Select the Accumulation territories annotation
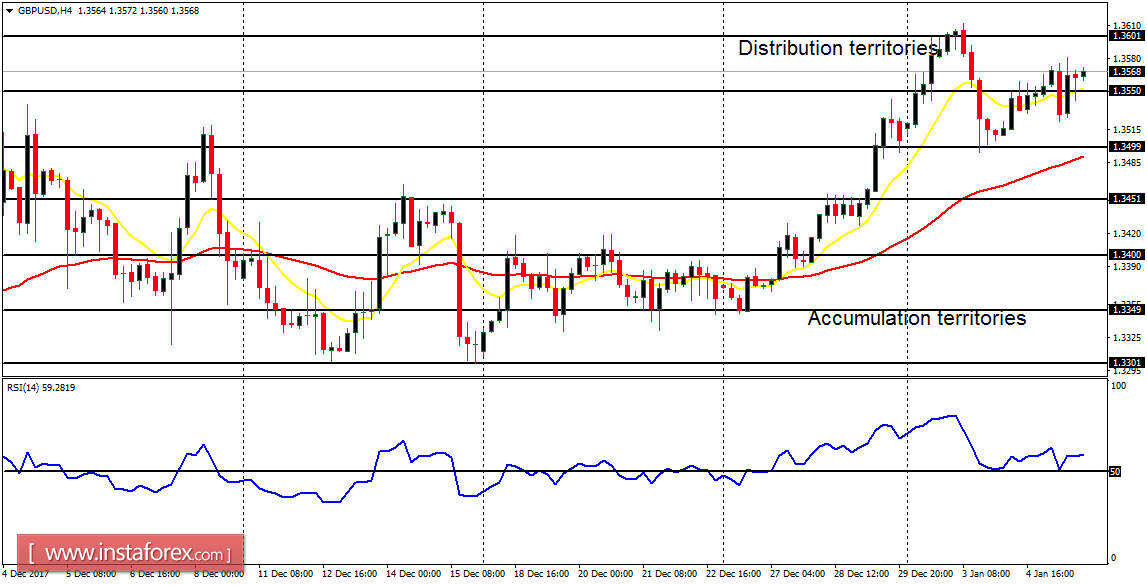The width and height of the screenshot is (1147, 585). (x=916, y=318)
